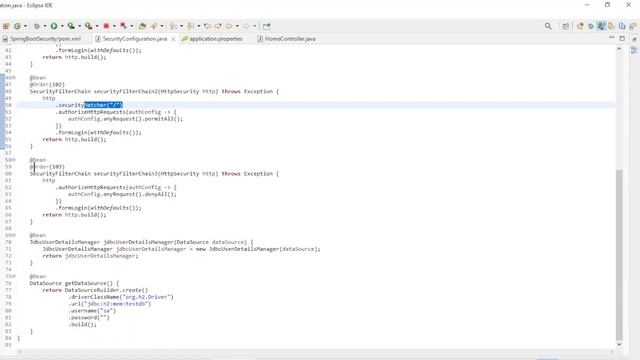Maximize the editor area
The height and width of the screenshot is (360, 640).
click(622, 38)
